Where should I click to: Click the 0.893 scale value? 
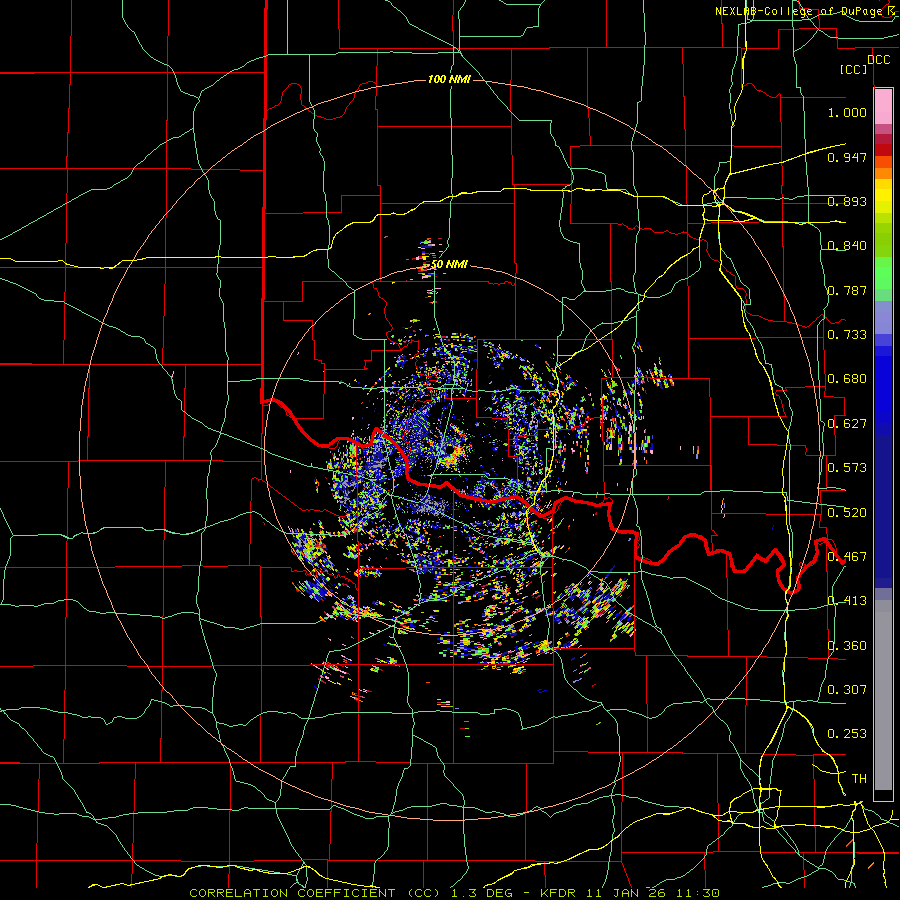click(x=847, y=201)
